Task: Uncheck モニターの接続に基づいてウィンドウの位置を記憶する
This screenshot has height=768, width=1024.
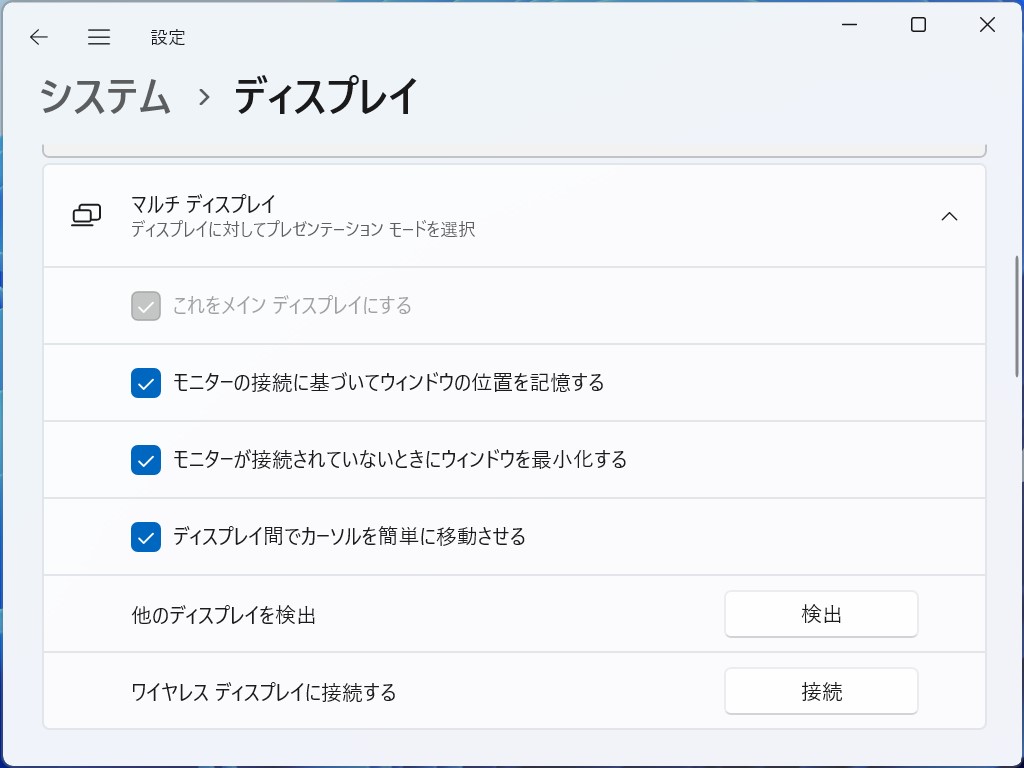Action: pyautogui.click(x=145, y=383)
